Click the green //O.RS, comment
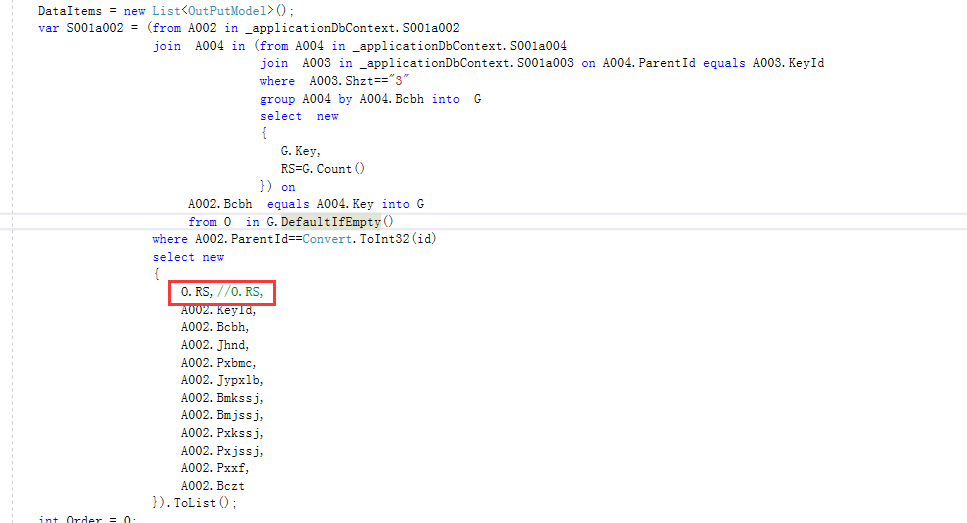Screen dimensions: 967x523 tap(240, 292)
